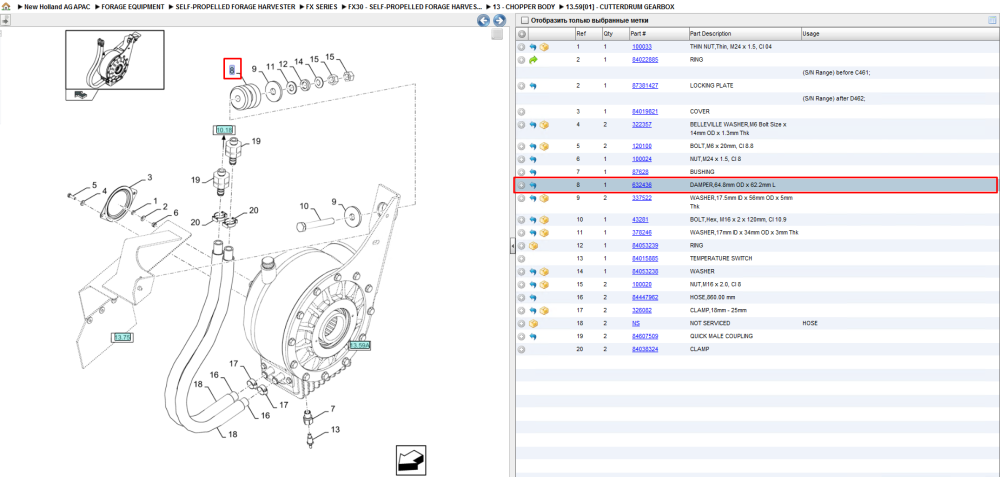This screenshot has width=1000, height=477.
Task: Click callout number 10 on the diagram
Action: point(304,206)
